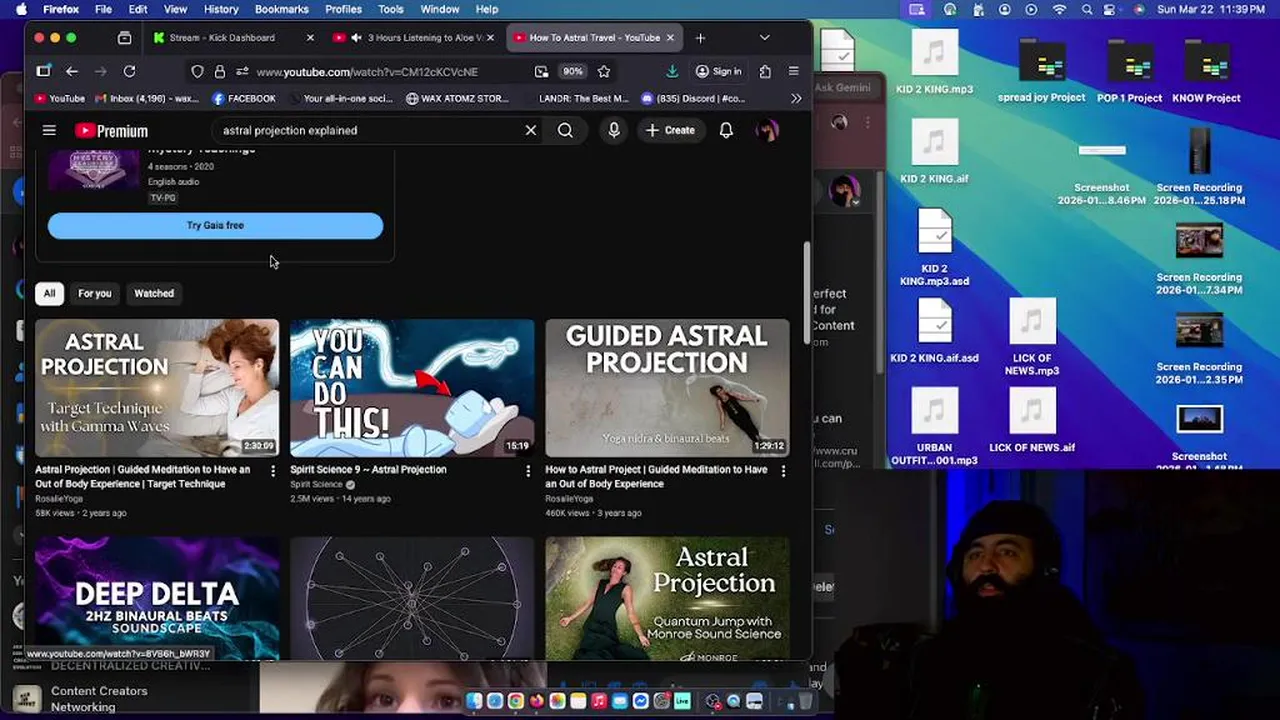Image resolution: width=1280 pixels, height=720 pixels.
Task: Open the Profiles menu
Action: click(343, 9)
